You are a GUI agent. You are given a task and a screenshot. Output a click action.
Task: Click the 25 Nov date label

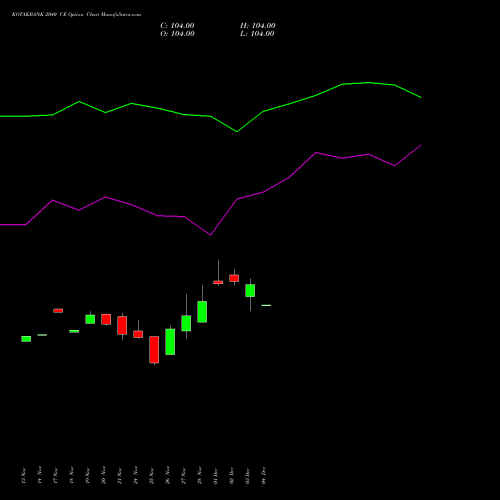152,475
